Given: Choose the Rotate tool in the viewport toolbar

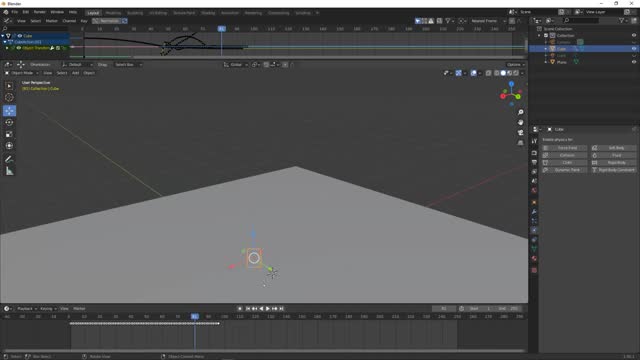Looking at the screenshot, I should coord(9,122).
